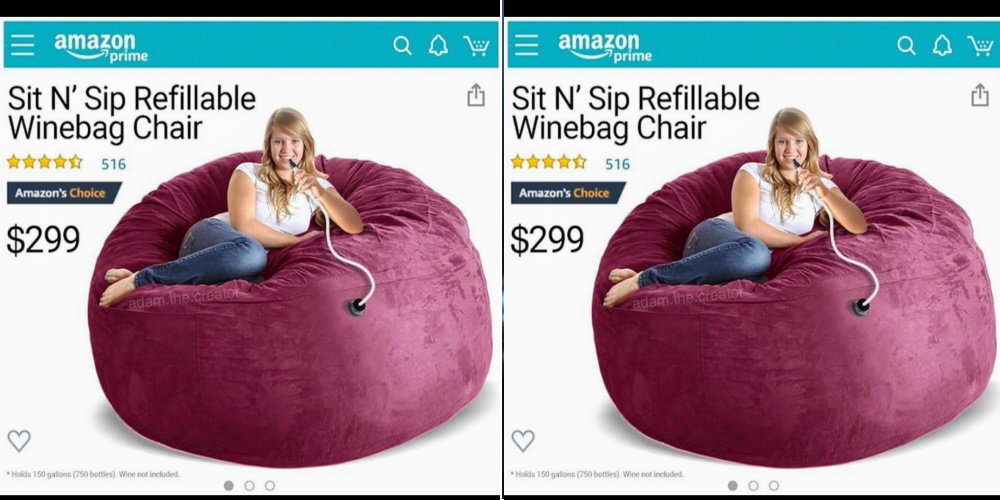Open notifications bell in left panel
The height and width of the screenshot is (500, 1000).
pyautogui.click(x=438, y=45)
